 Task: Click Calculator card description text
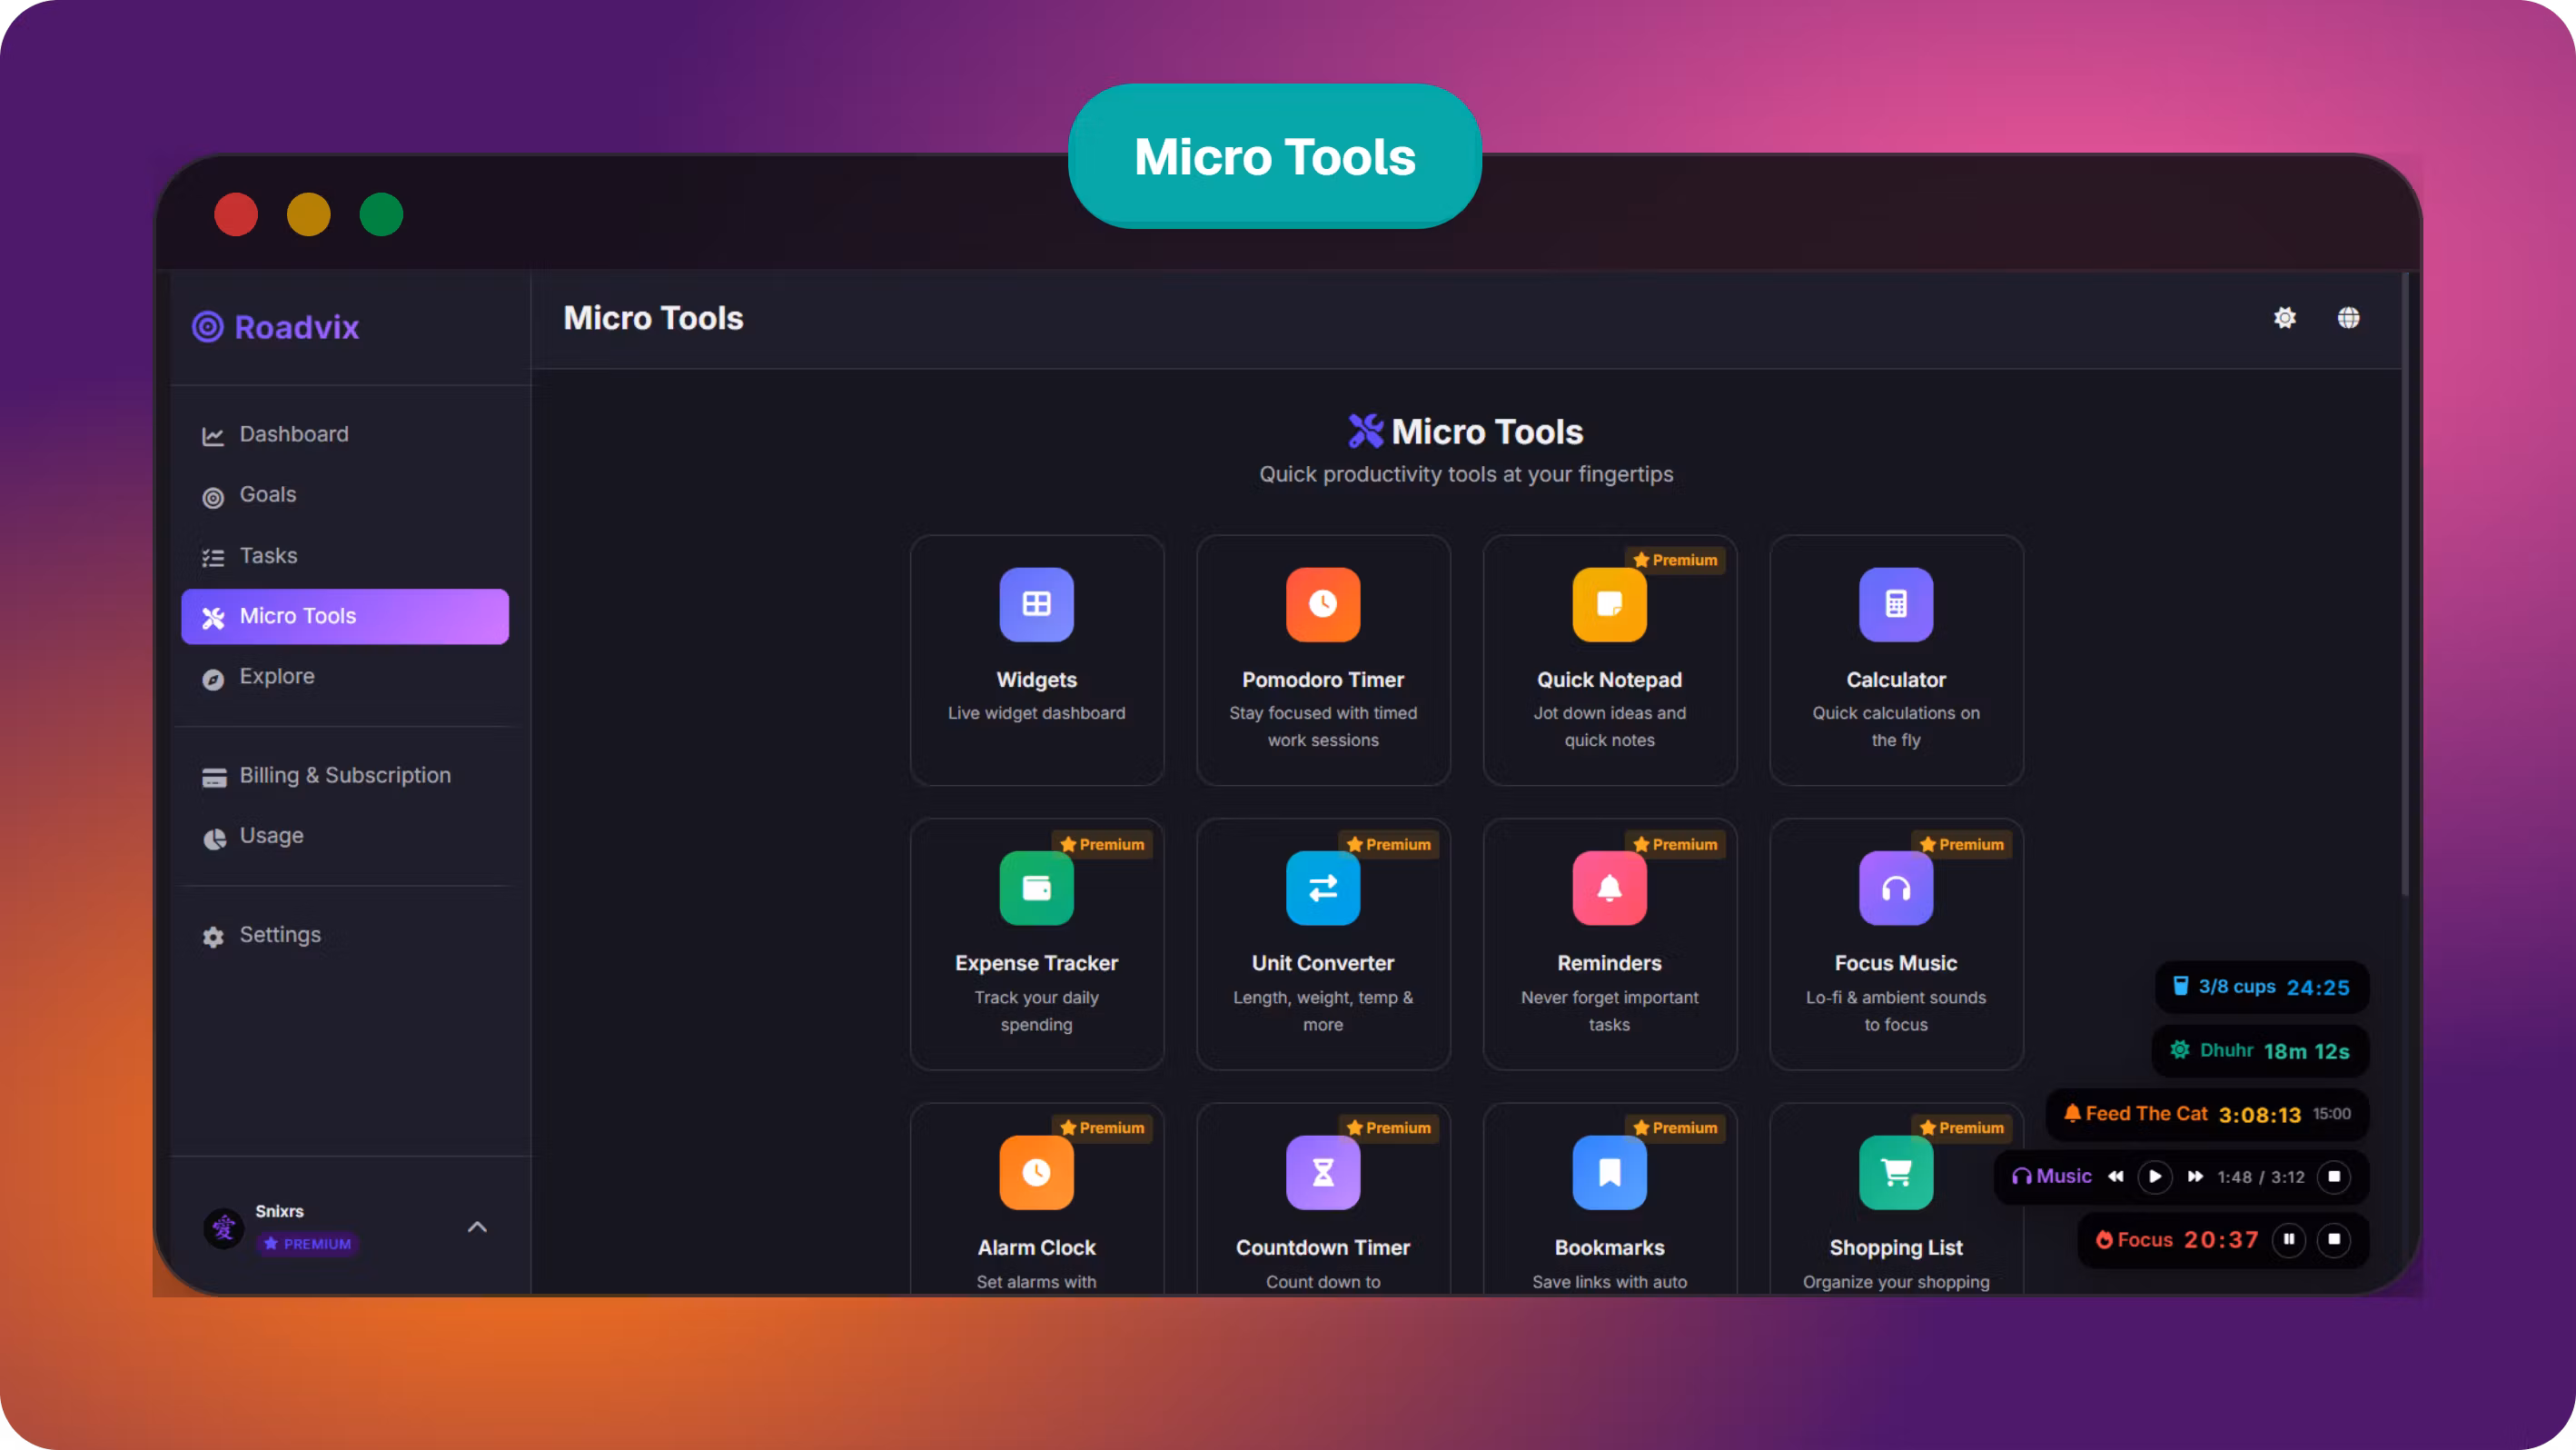(1896, 727)
